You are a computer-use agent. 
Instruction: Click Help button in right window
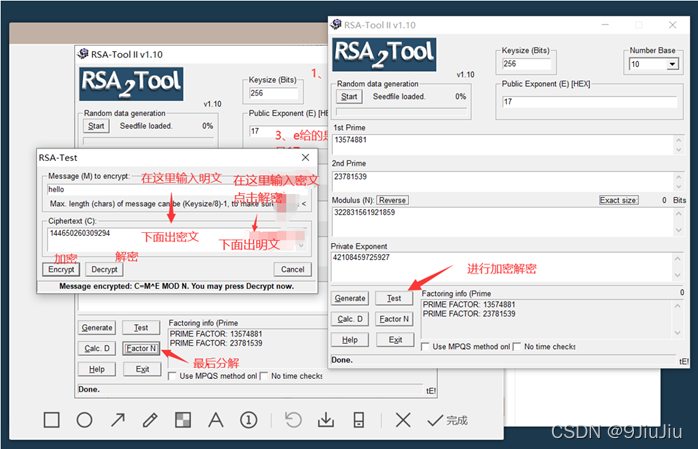[350, 340]
